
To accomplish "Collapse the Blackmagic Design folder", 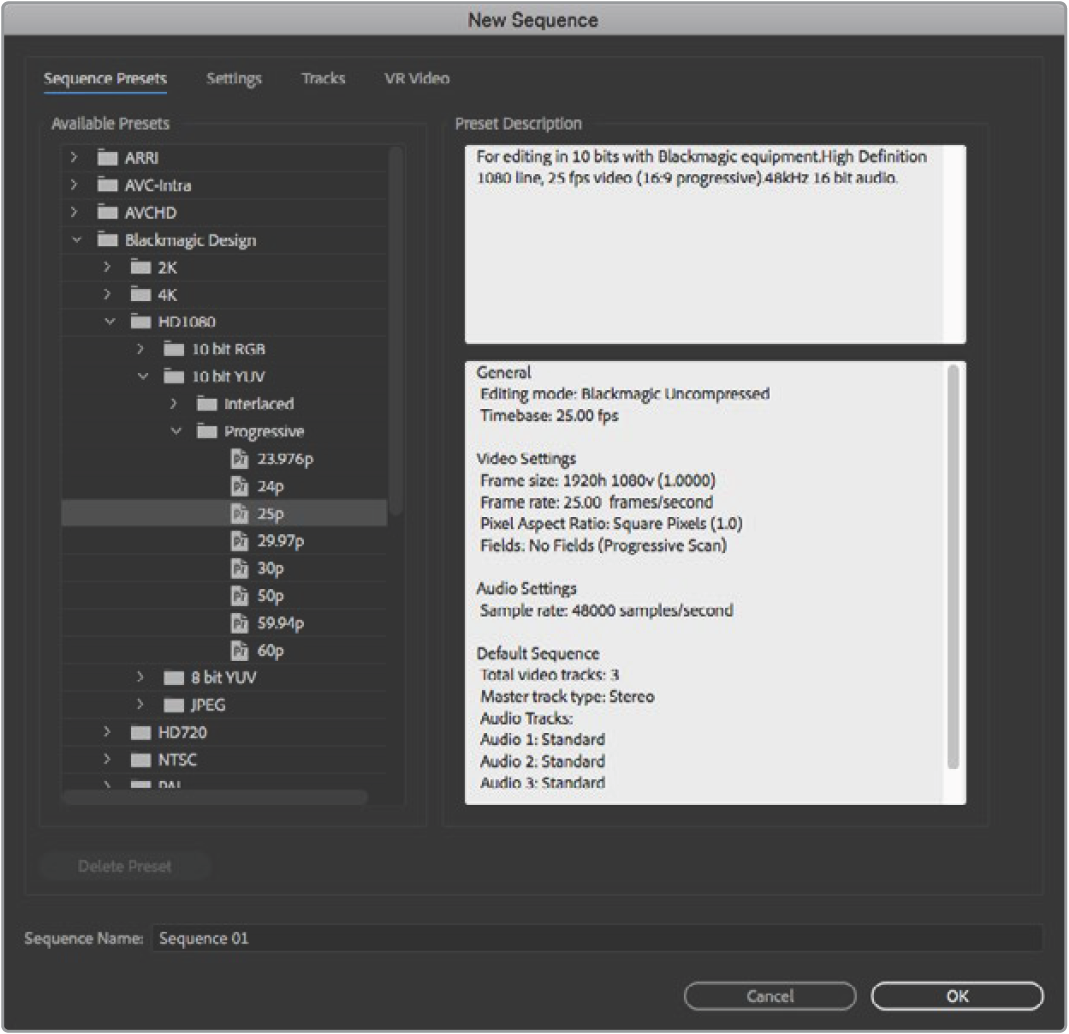I will 75,241.
